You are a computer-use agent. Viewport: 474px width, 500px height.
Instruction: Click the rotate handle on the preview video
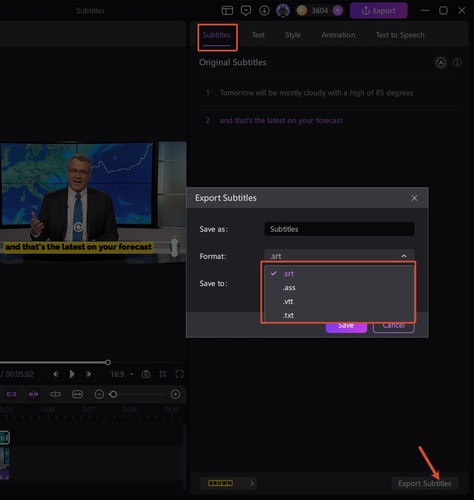[78, 227]
